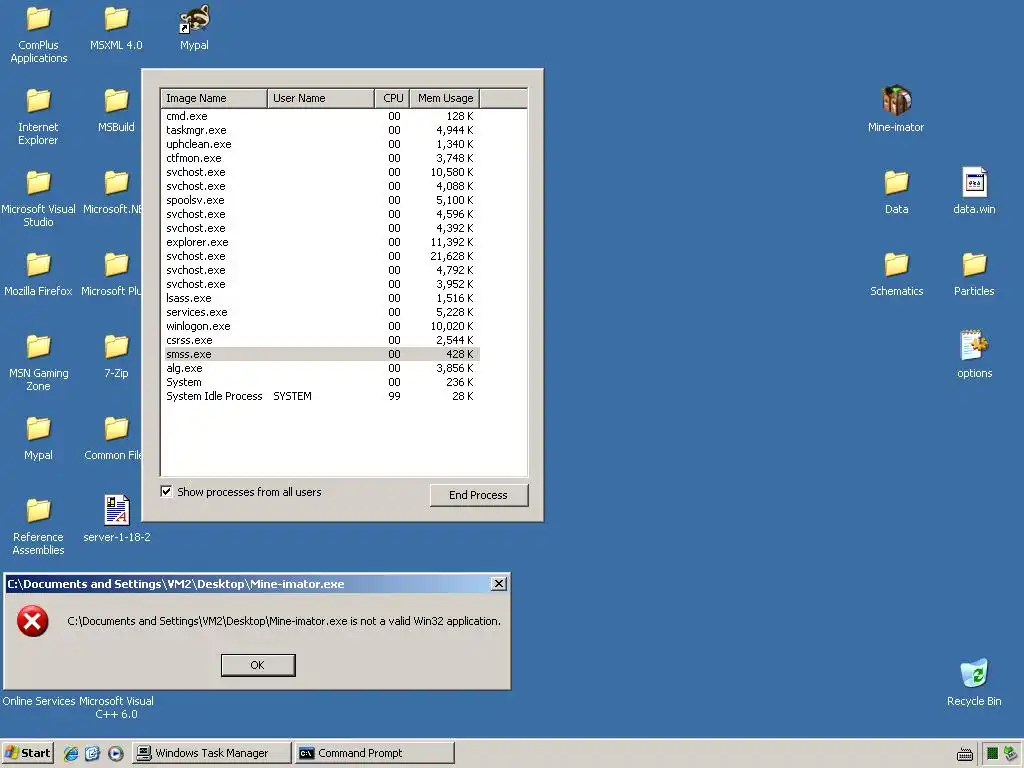Select the alg.exe process row
The width and height of the screenshot is (1024, 768).
pyautogui.click(x=321, y=368)
